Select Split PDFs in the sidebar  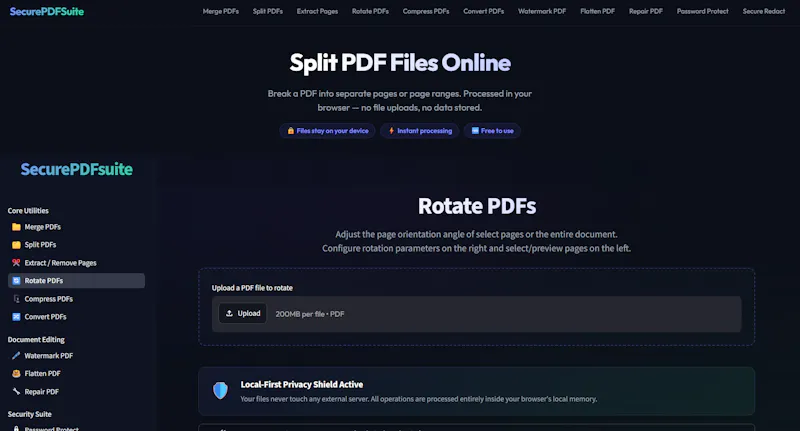[77, 245]
